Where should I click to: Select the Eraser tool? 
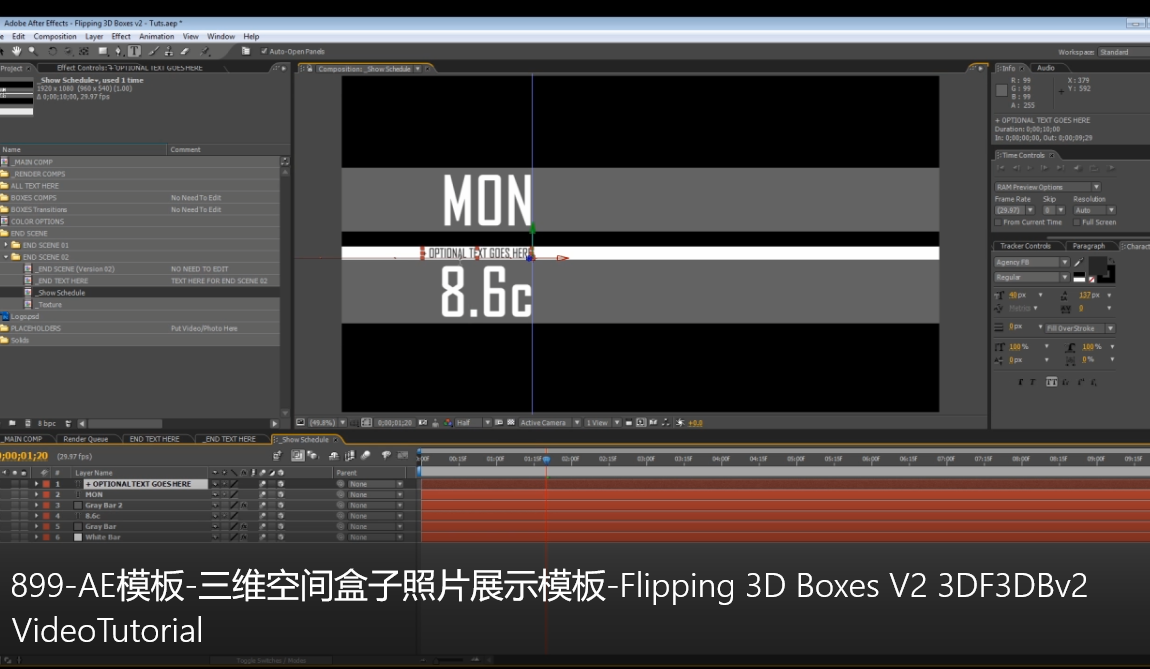click(186, 51)
